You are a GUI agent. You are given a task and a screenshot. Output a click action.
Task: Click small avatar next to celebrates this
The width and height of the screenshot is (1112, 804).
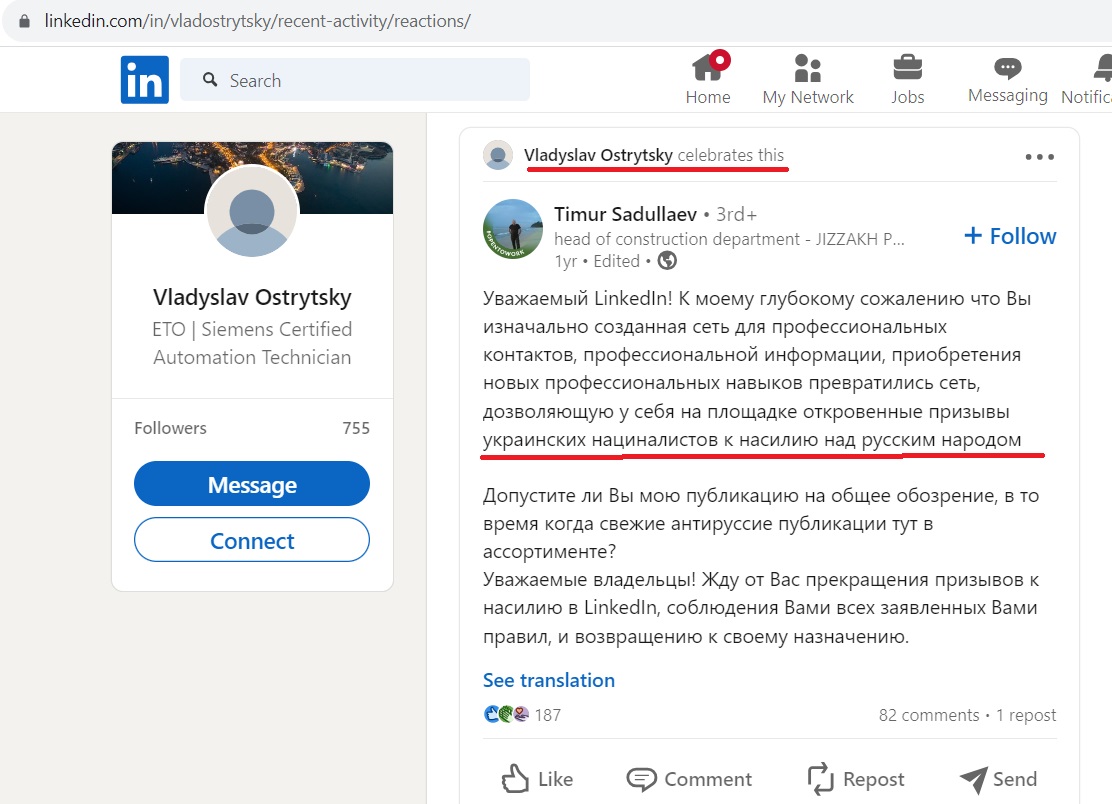tap(498, 155)
